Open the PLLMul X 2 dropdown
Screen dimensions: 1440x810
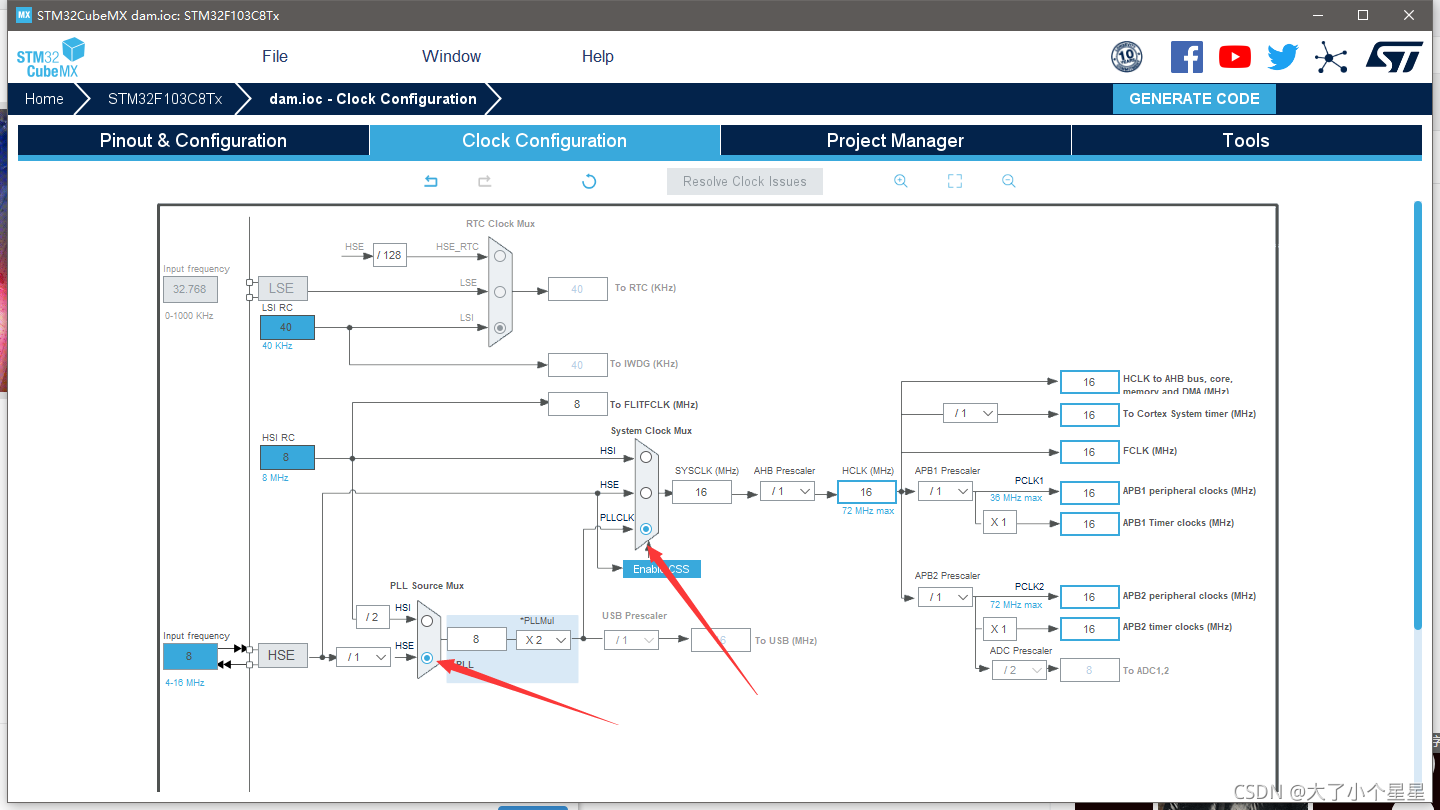[x=543, y=639]
